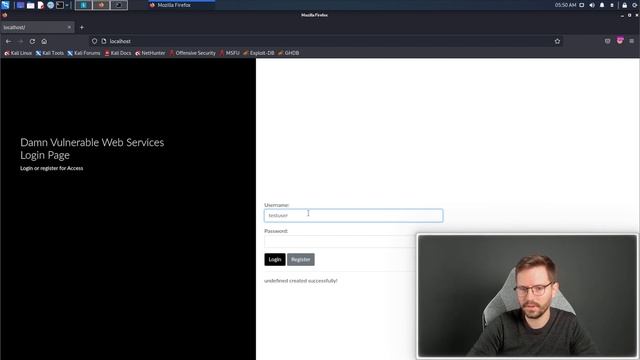Open the clock showing 05:50 AM
Screen dimensions: 640x360
point(565,5)
